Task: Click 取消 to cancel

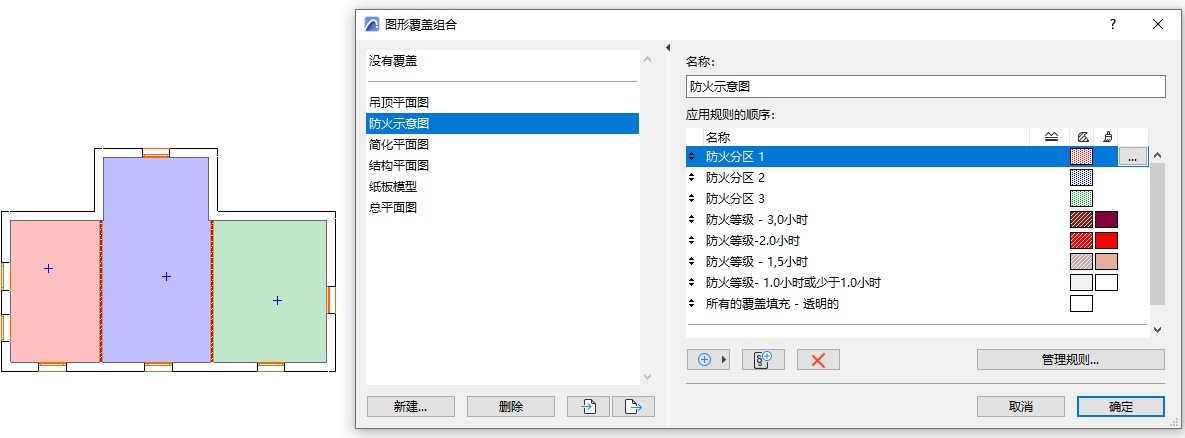Action: click(x=1020, y=406)
